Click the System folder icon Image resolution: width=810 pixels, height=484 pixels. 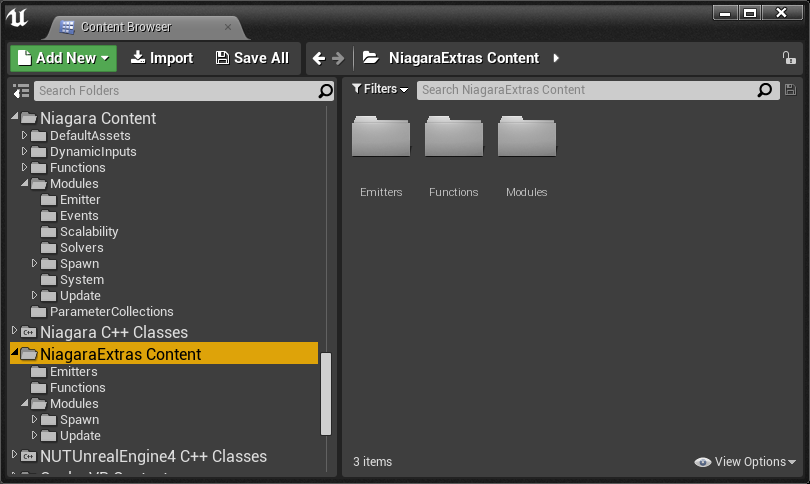click(x=49, y=279)
